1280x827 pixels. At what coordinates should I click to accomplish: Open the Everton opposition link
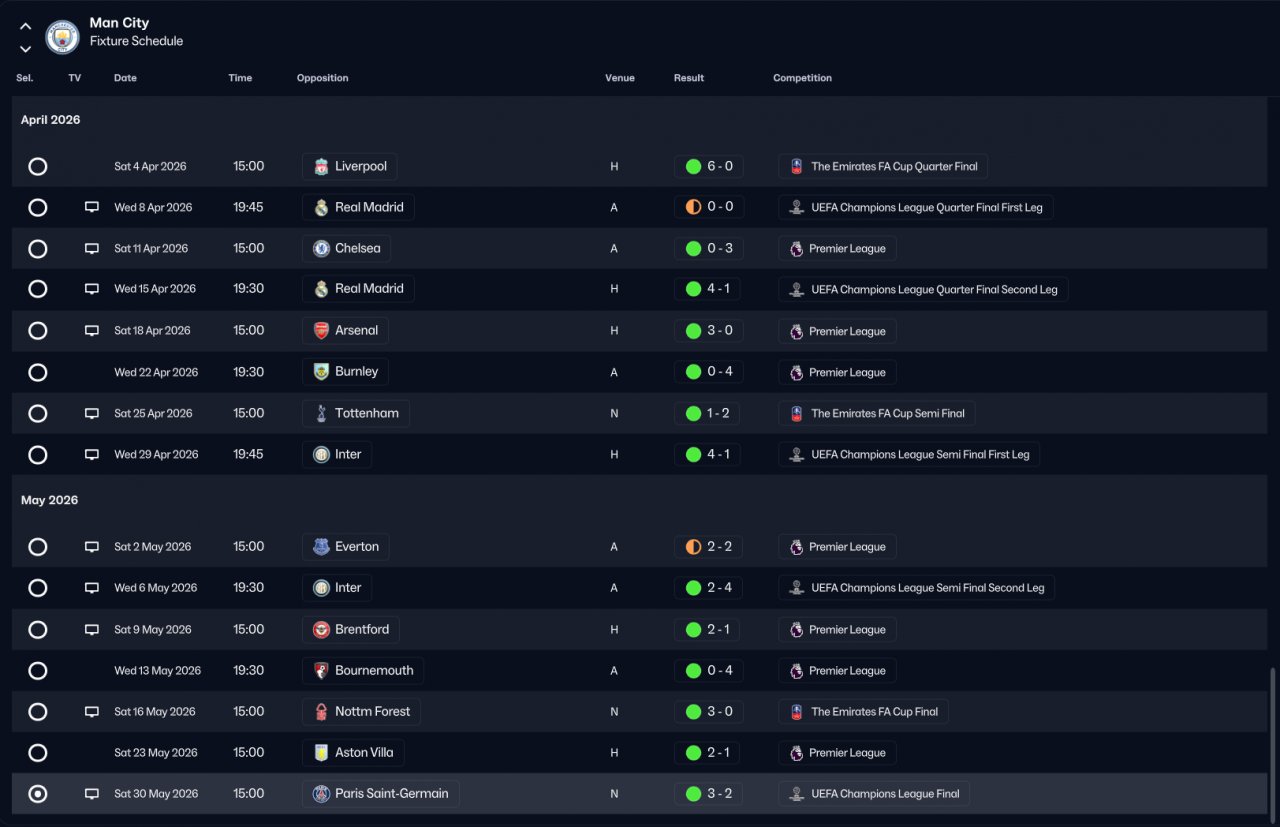click(x=346, y=547)
